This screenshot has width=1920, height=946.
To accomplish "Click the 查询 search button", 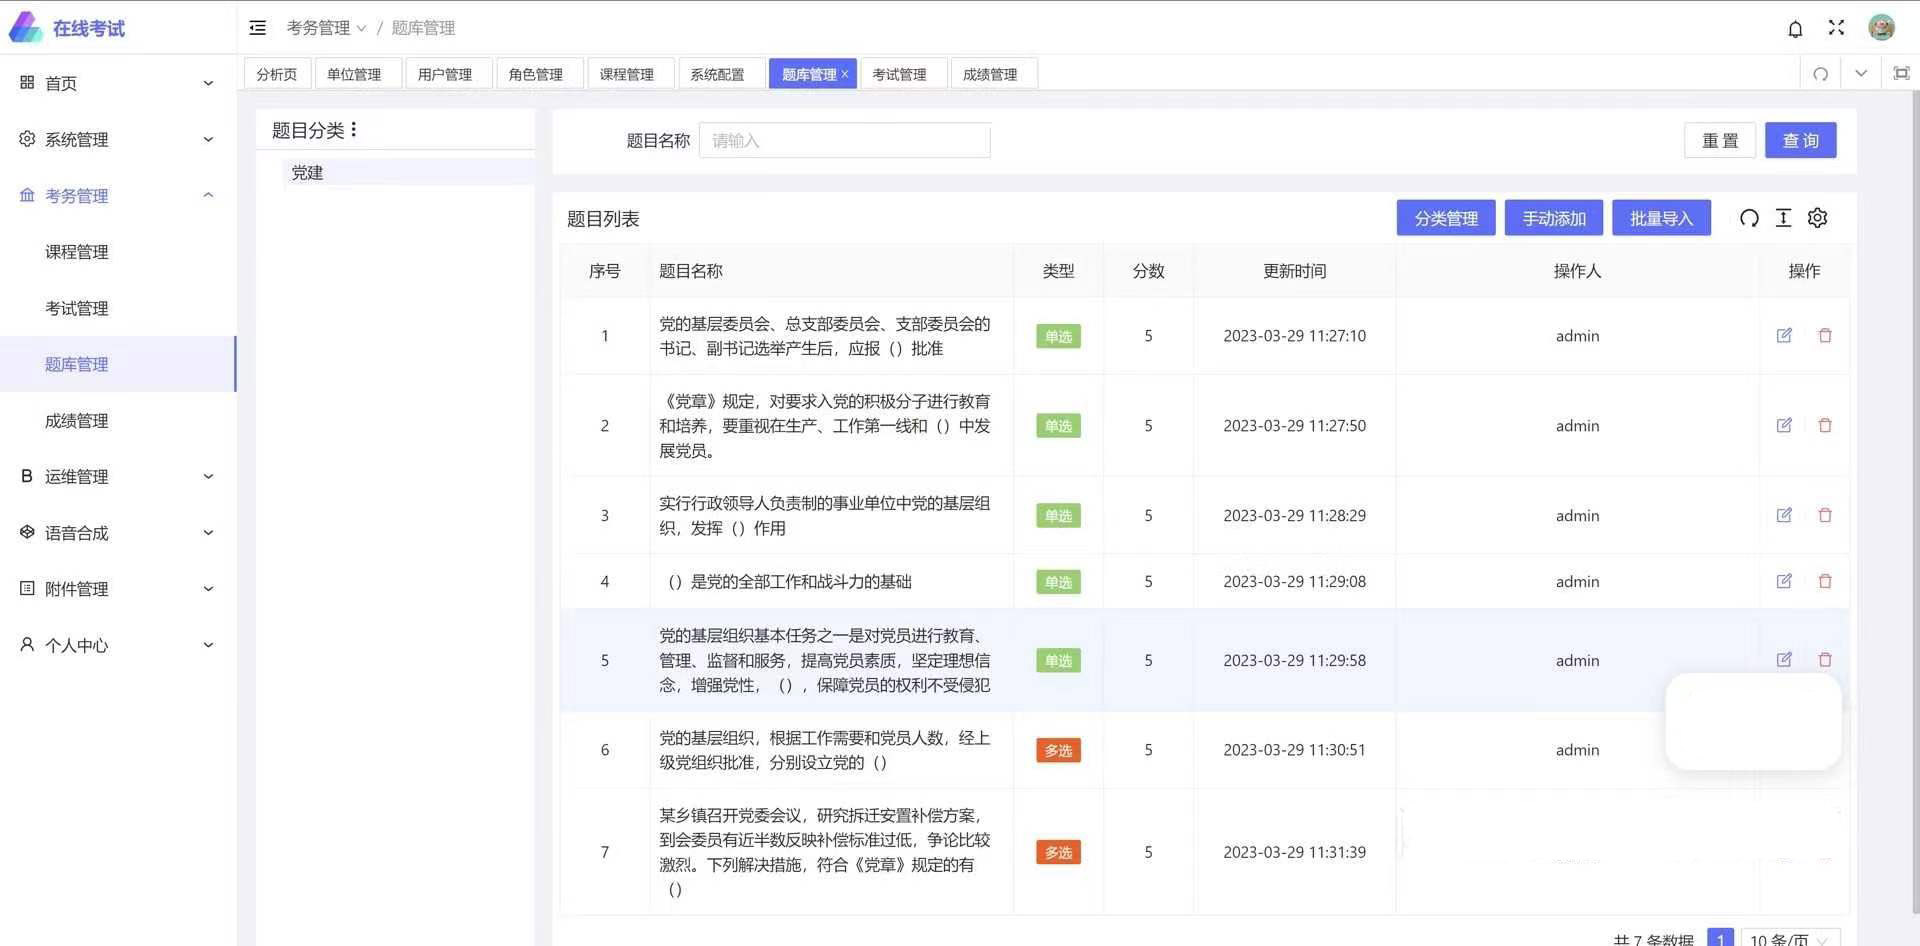I will pos(1800,141).
